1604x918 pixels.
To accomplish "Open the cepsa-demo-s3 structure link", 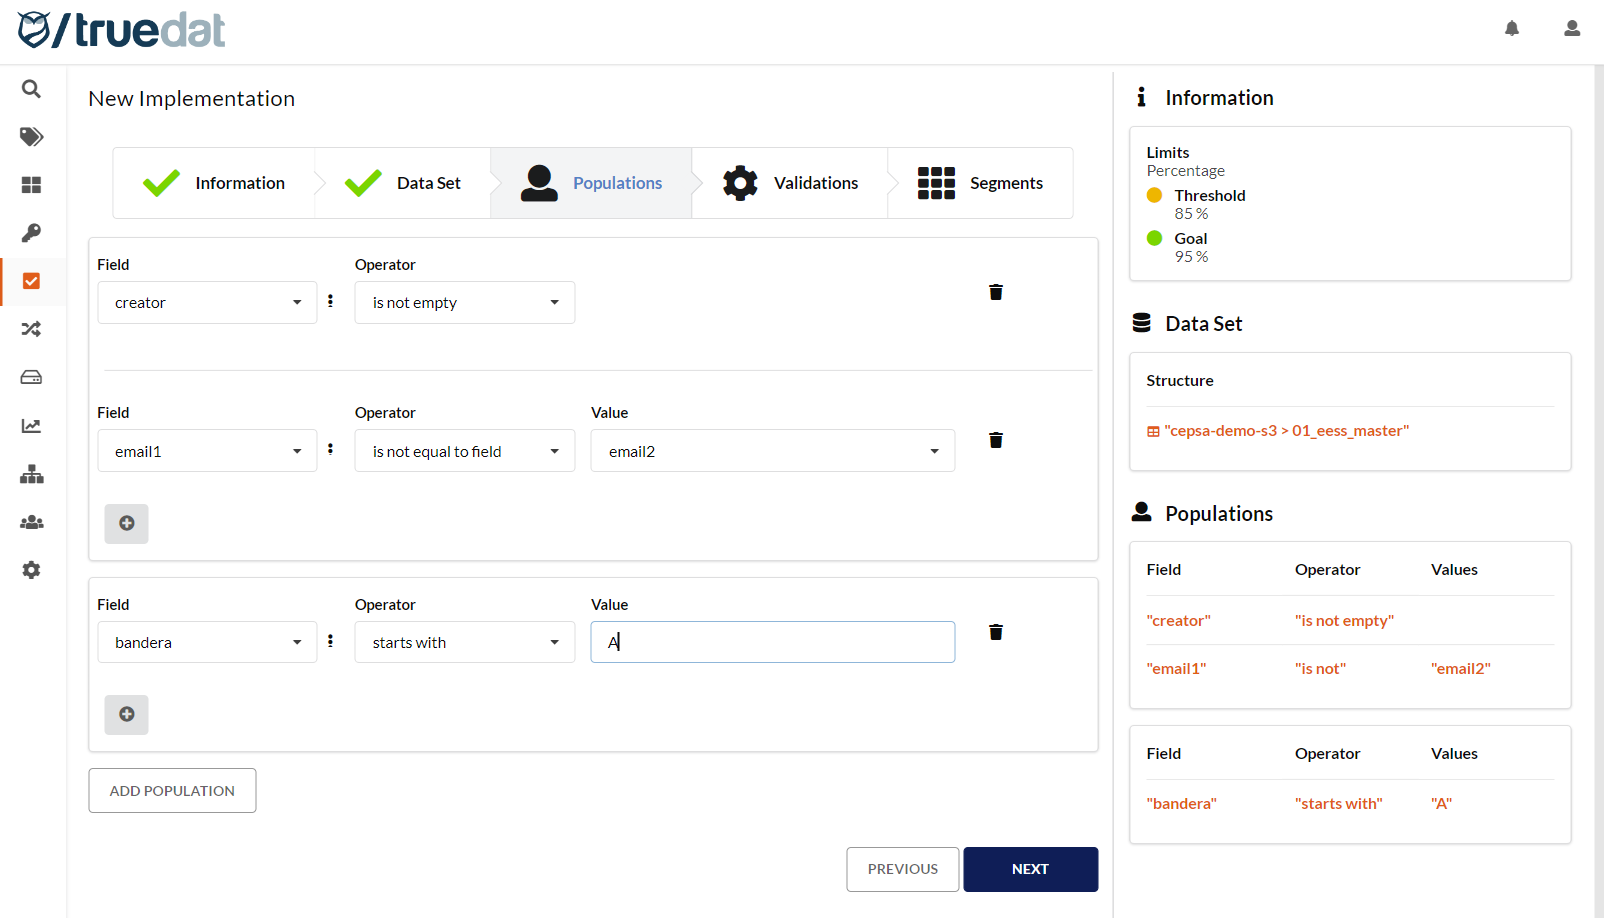I will click(x=1286, y=430).
